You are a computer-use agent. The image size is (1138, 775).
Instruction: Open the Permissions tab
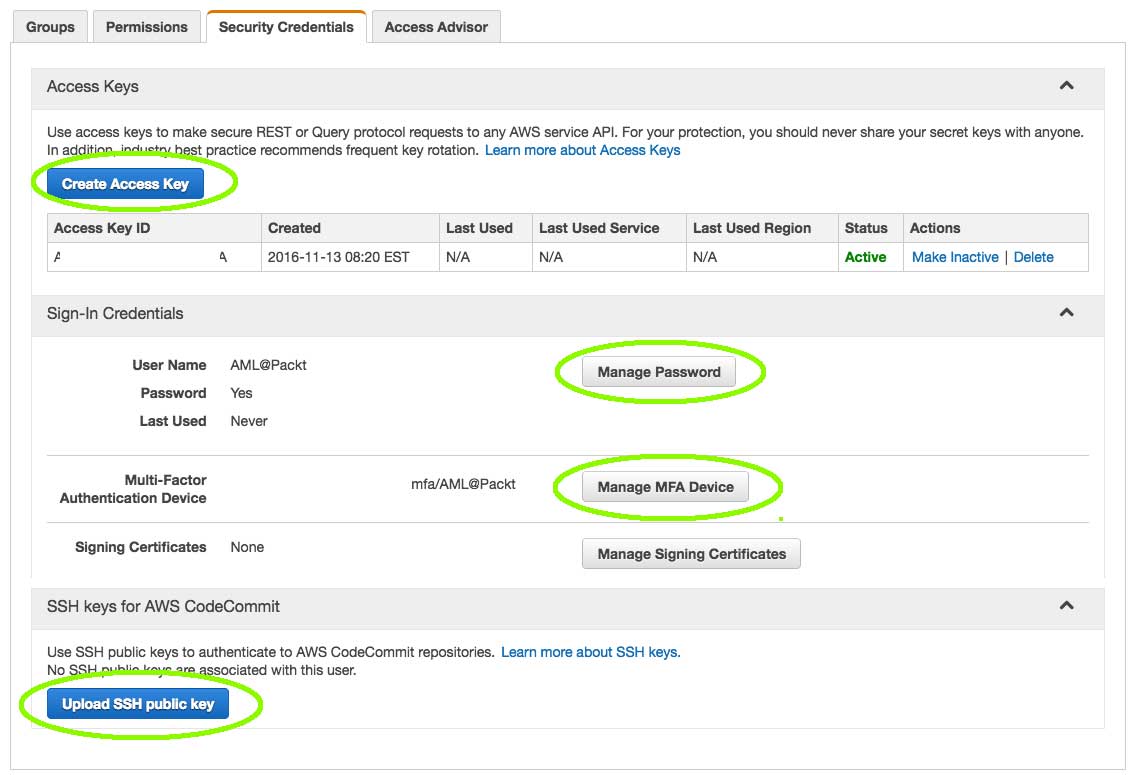[147, 27]
